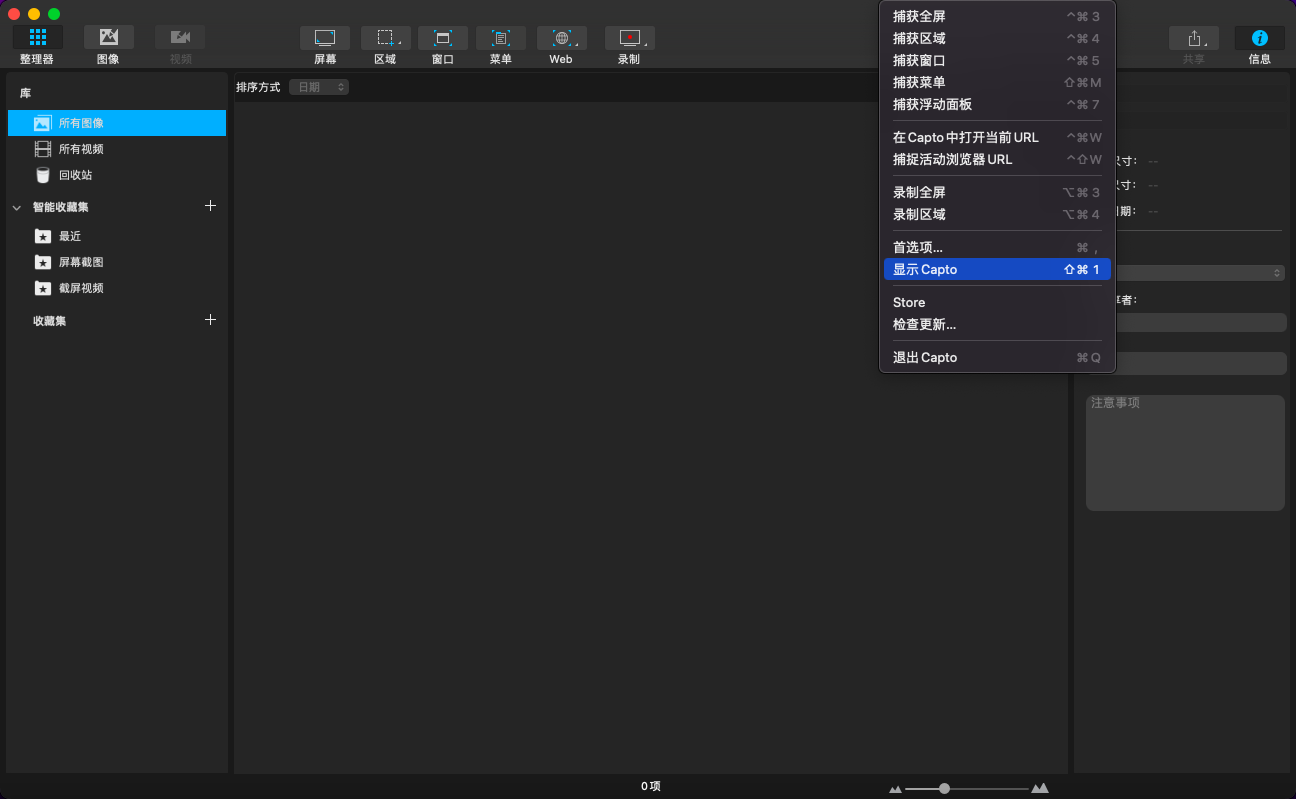This screenshot has height=799, width=1296.
Task: Click the Window (窗口) capture icon
Action: pos(442,38)
